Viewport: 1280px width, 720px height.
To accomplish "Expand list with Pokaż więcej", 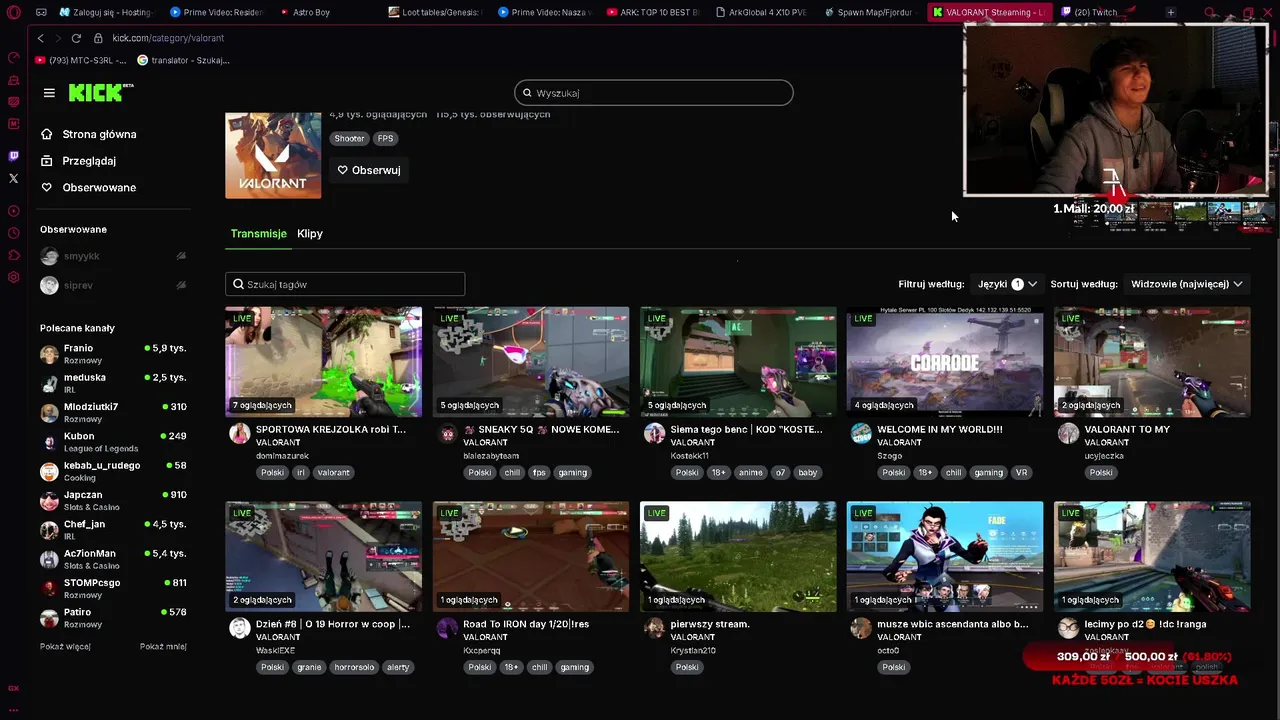I will coord(65,646).
